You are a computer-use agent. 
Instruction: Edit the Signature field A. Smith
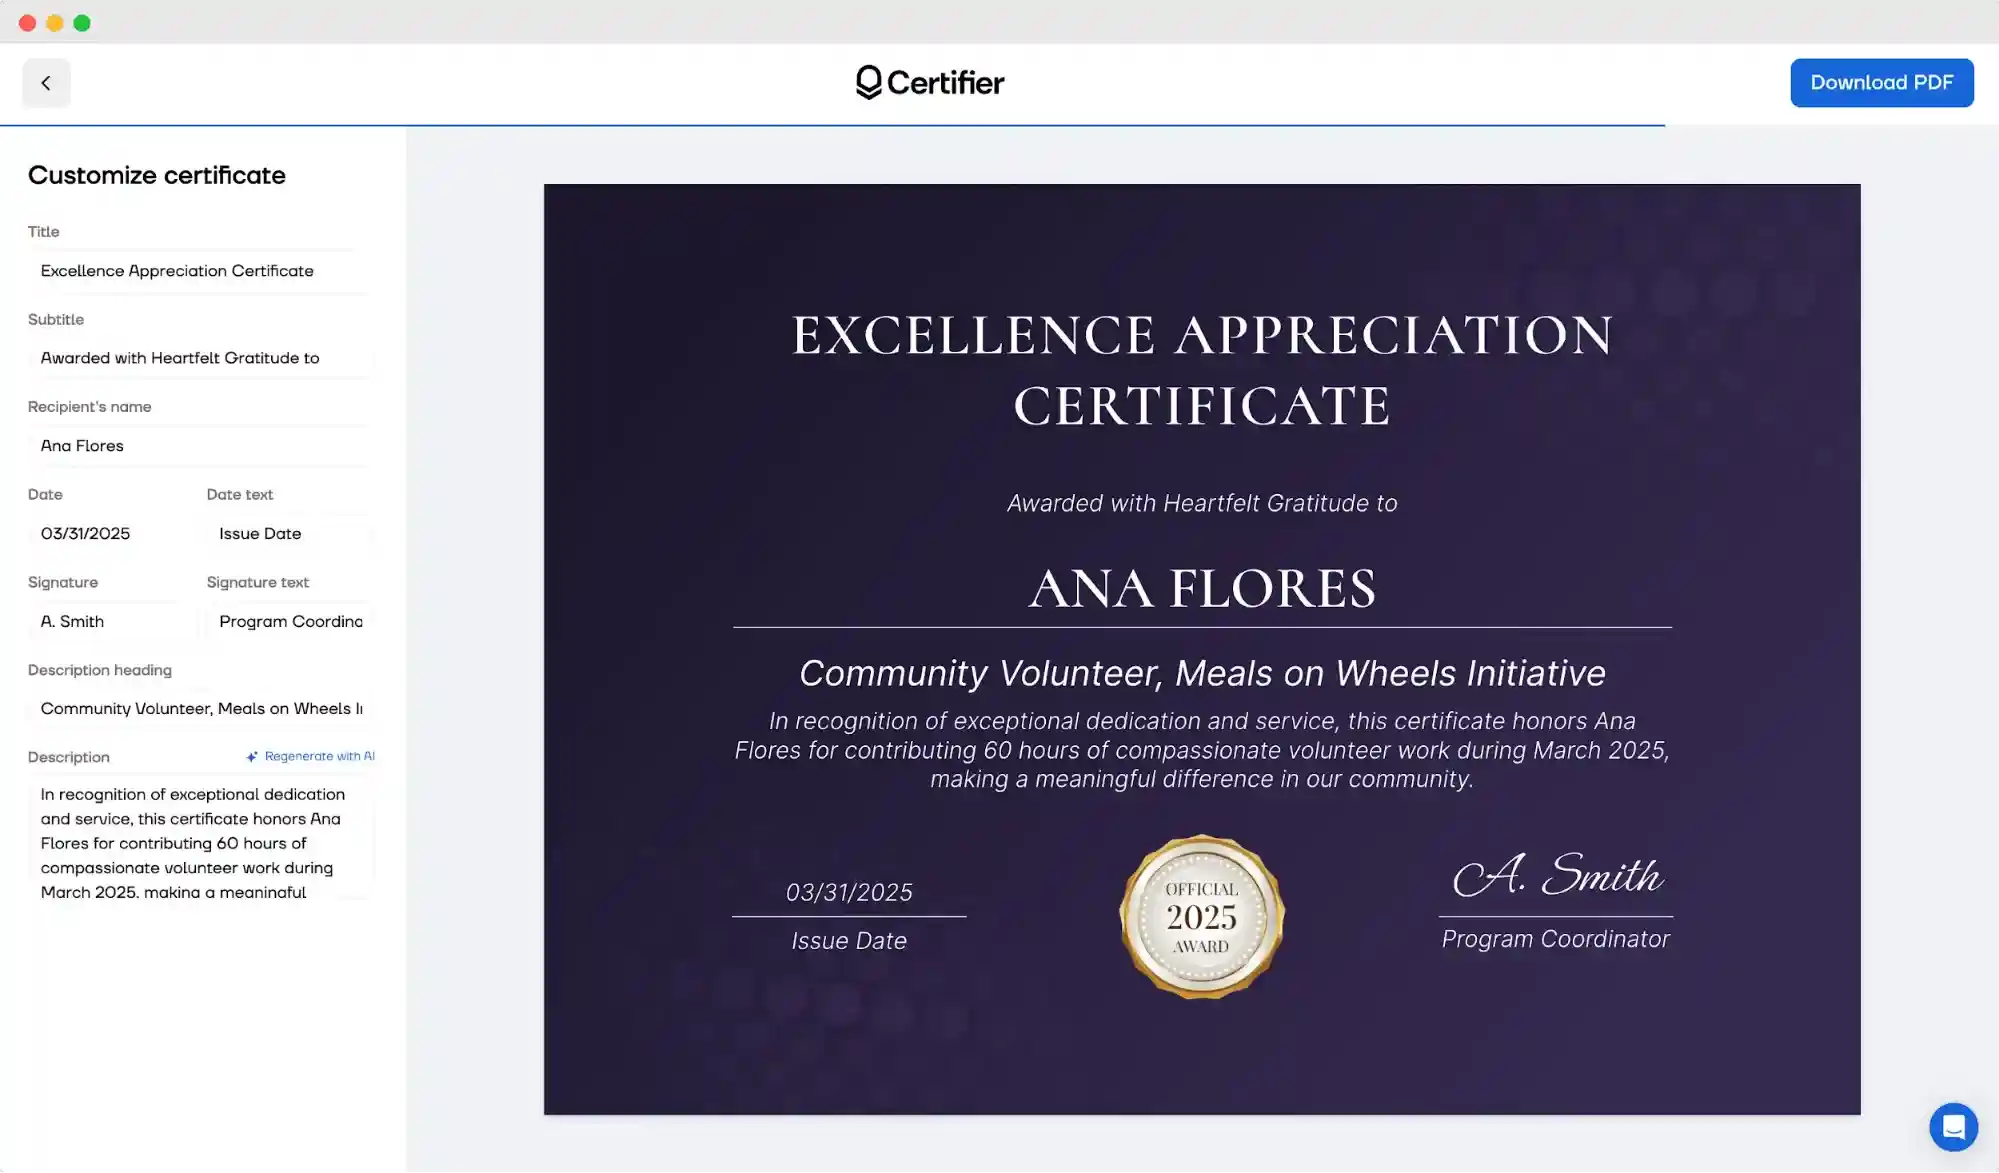point(111,622)
